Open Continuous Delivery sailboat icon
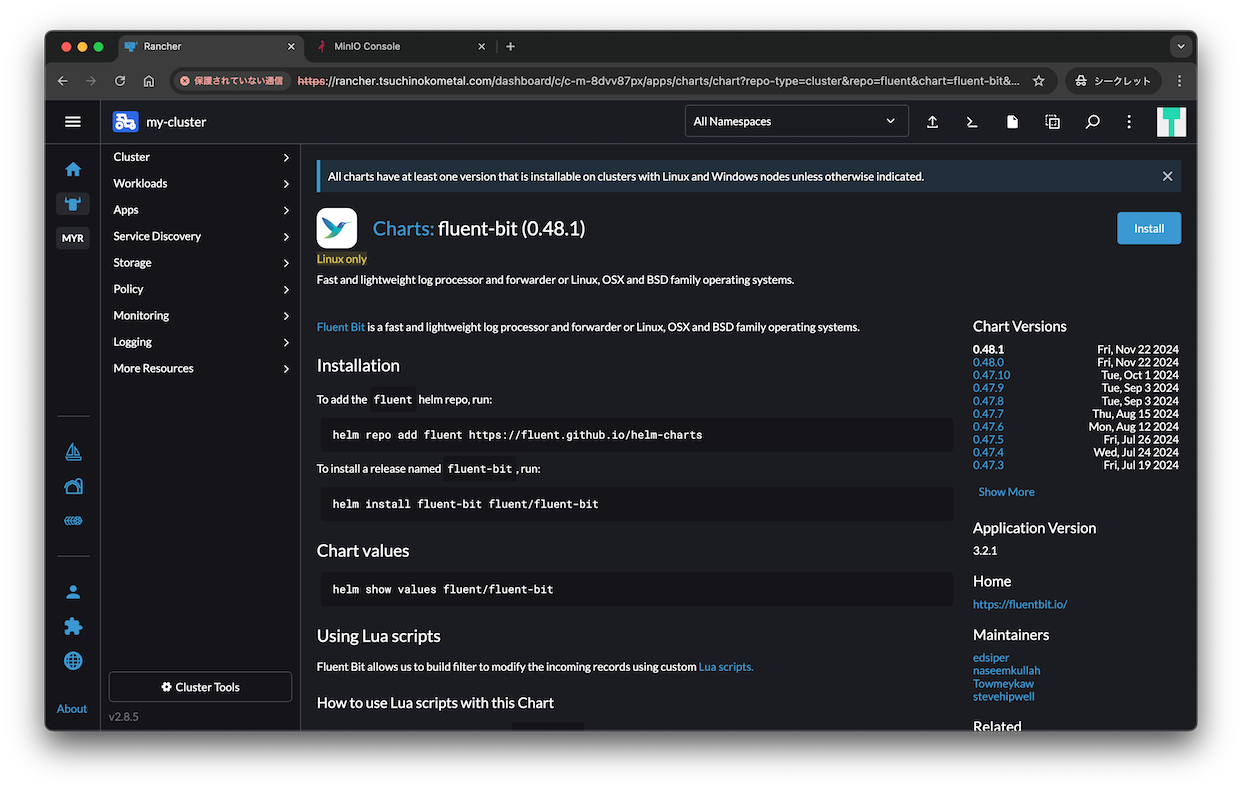Viewport: 1242px width, 790px height. click(x=73, y=452)
